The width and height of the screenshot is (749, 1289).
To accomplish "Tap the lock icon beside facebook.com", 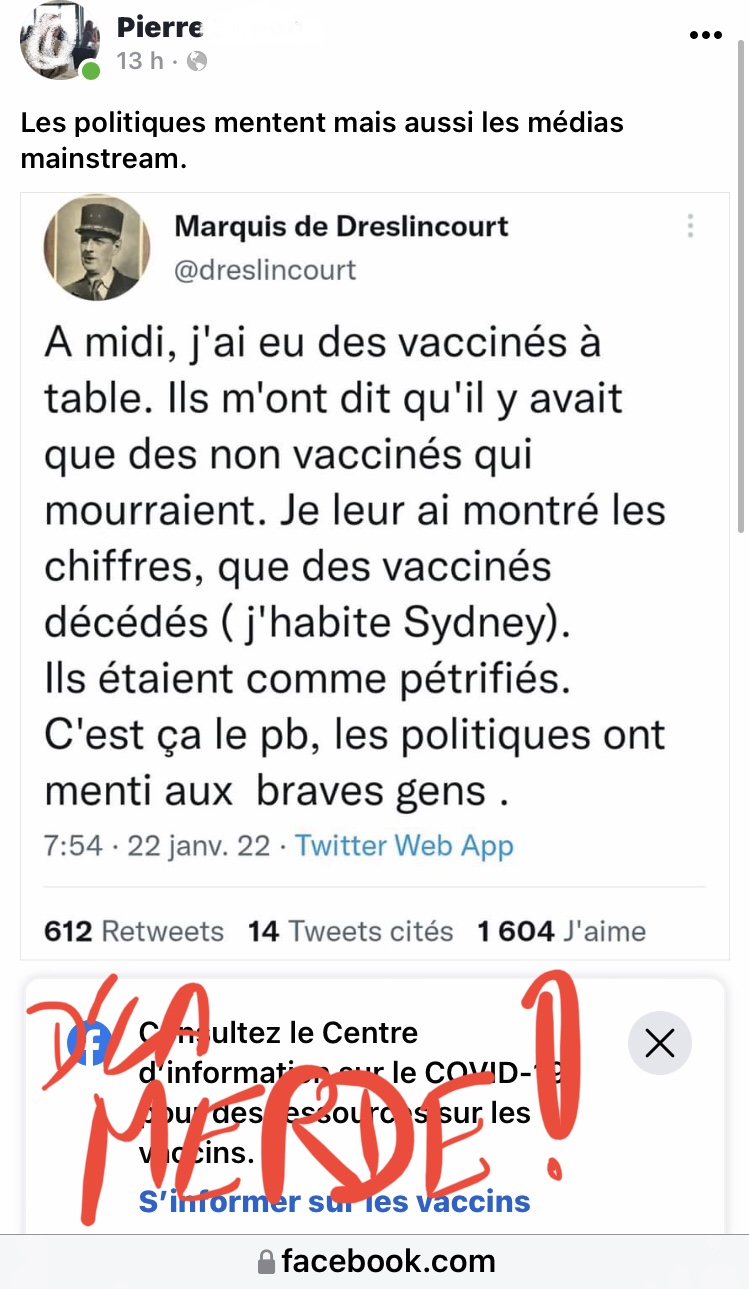I will coord(266,1262).
